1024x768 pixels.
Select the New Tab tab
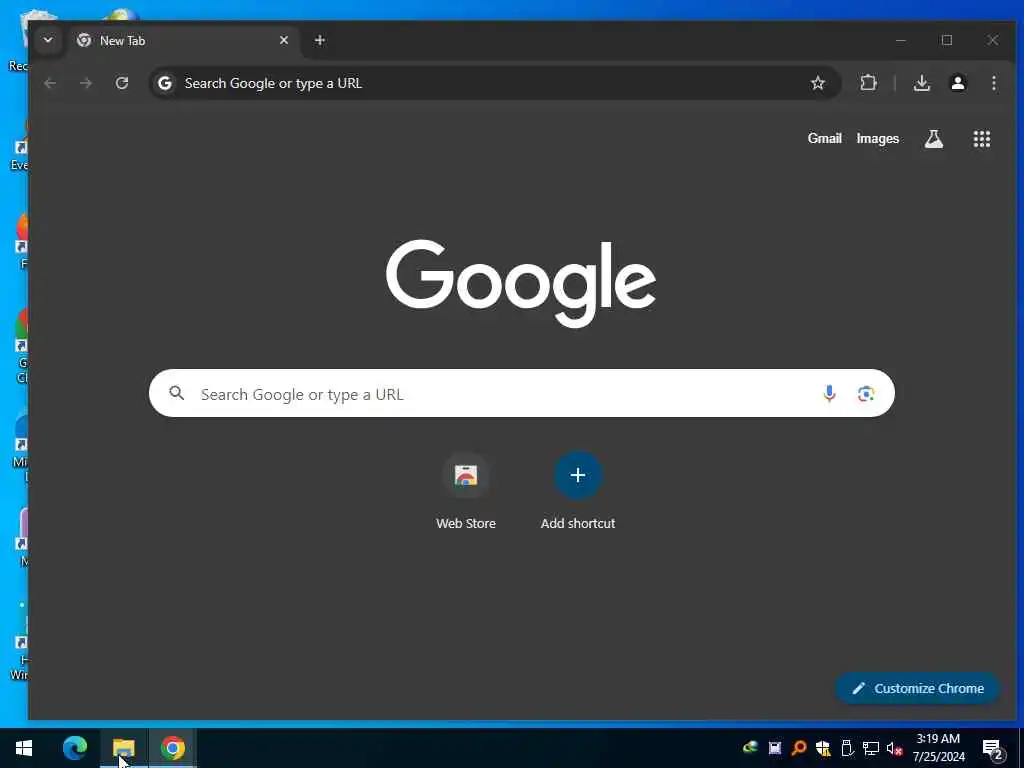[183, 40]
